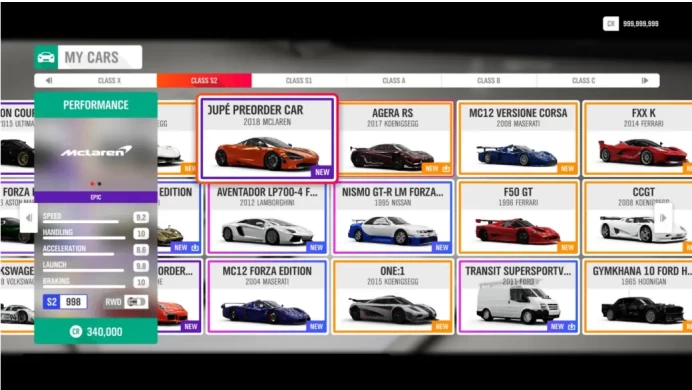The image size is (692, 390).
Task: Choose the Nismo GT-R LM Forza card
Action: (392, 218)
